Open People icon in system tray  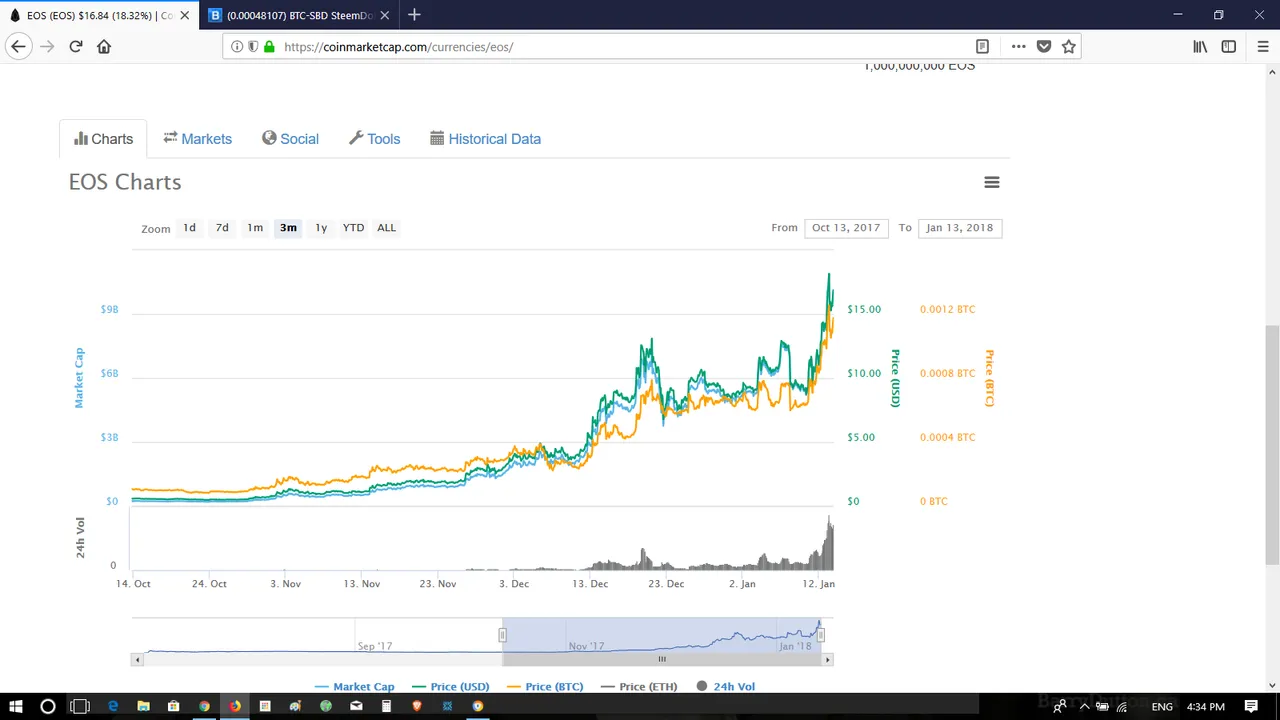tap(1059, 706)
